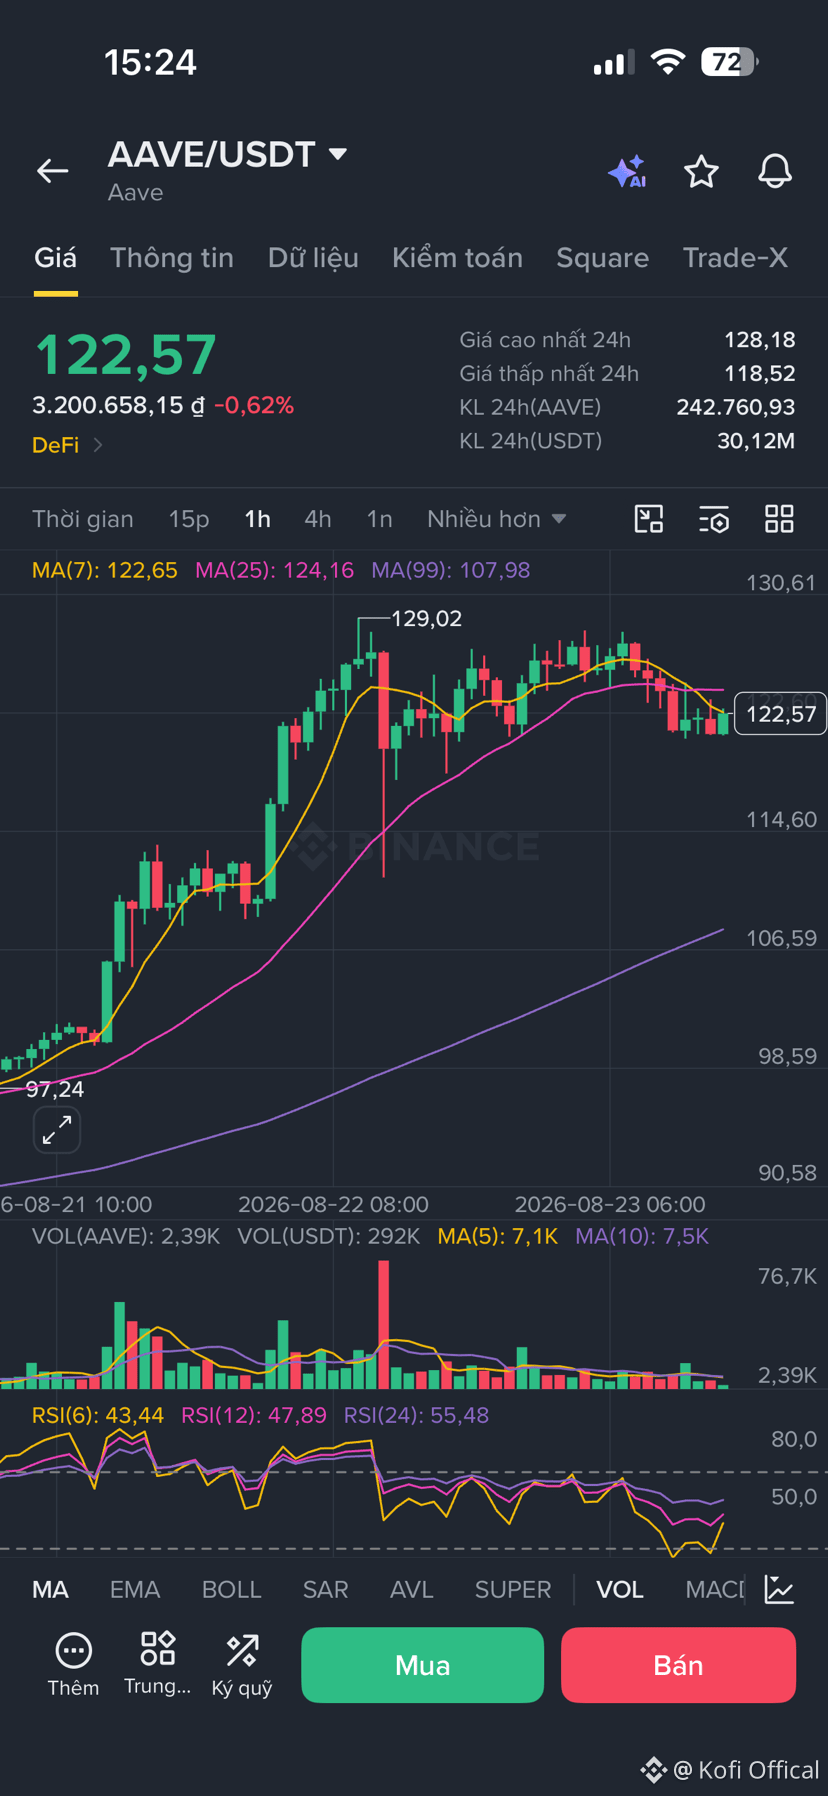Open the Trung... hub icon
The width and height of the screenshot is (828, 1796).
click(x=158, y=1664)
